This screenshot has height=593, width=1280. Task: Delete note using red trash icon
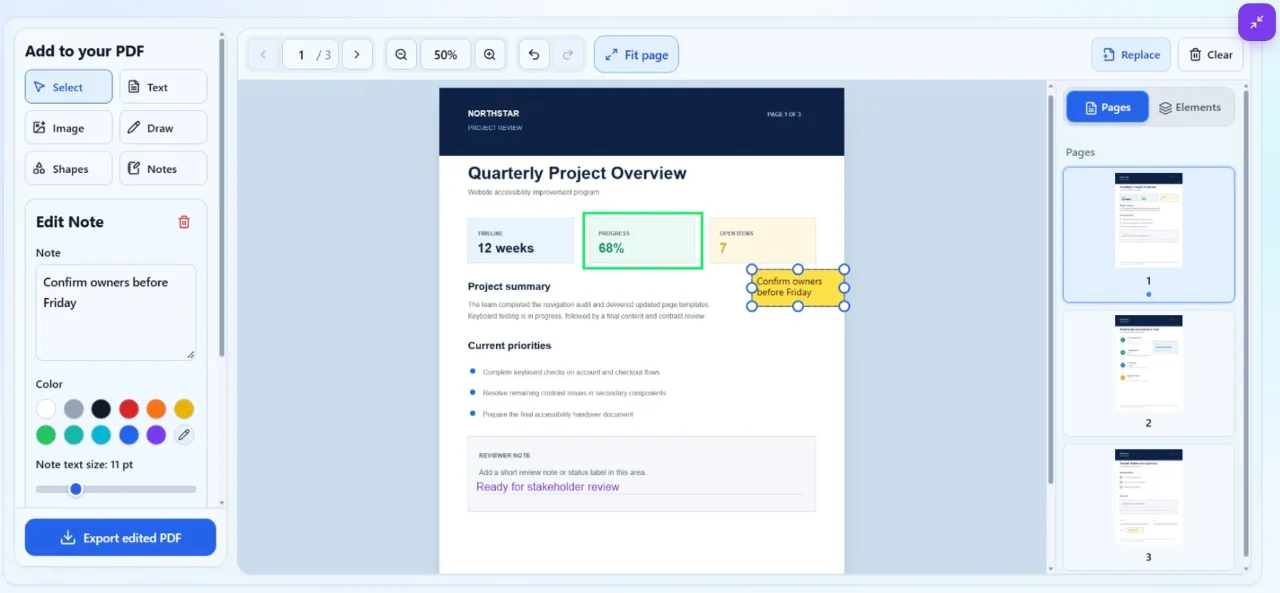click(184, 222)
